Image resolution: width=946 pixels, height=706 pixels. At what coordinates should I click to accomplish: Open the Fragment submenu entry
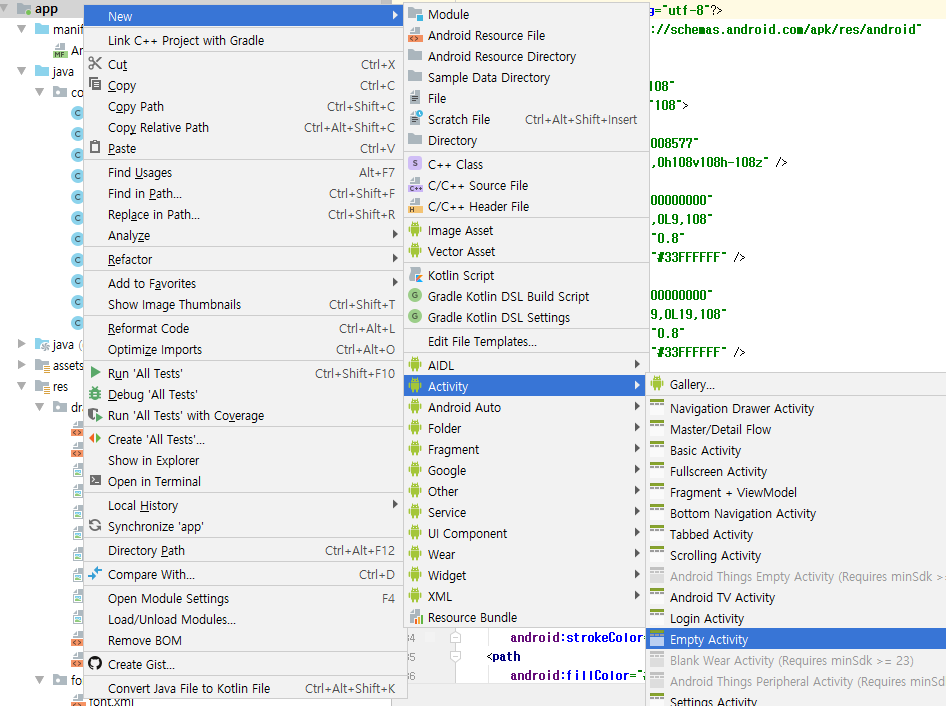tap(525, 450)
